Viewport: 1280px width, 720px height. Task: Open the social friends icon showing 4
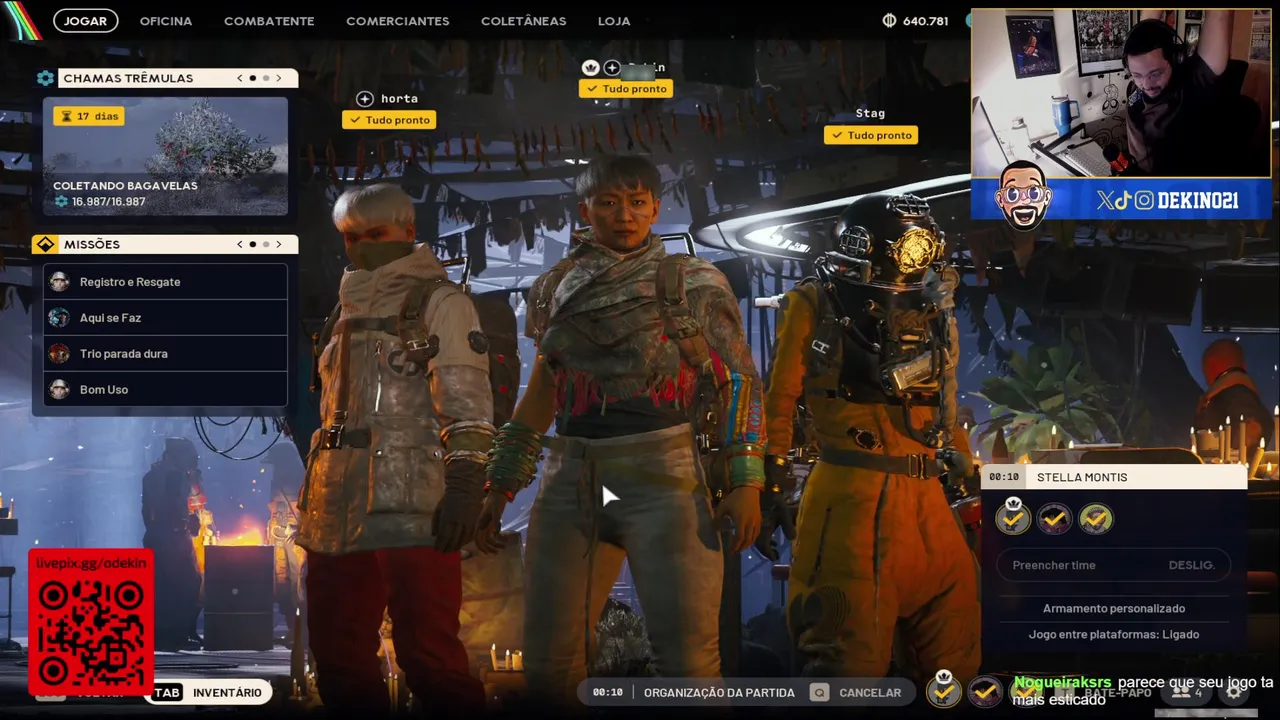(x=1187, y=692)
